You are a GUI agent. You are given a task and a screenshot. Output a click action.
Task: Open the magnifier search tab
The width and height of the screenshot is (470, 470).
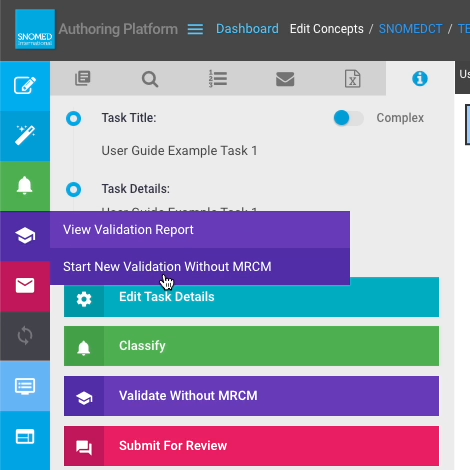click(150, 79)
